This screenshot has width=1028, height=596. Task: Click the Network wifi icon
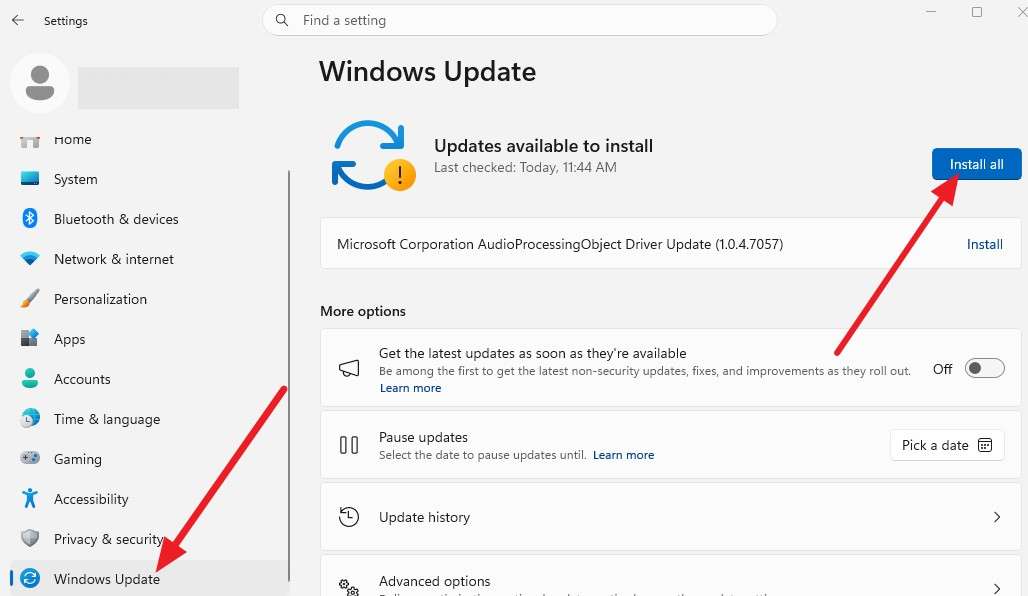30,258
